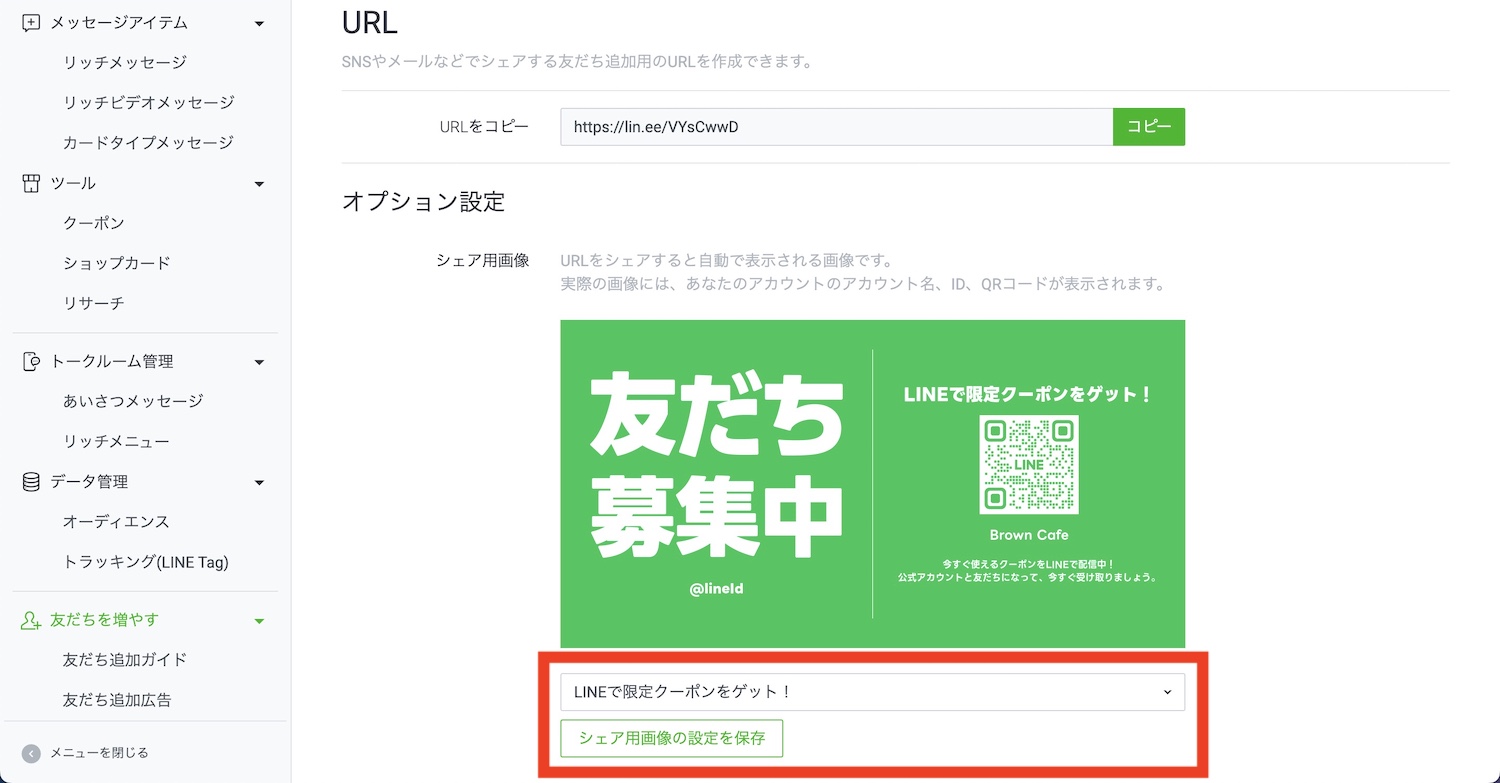Screen dimensions: 1500x783
Task: Go to リサーチ page
Action: (93, 302)
